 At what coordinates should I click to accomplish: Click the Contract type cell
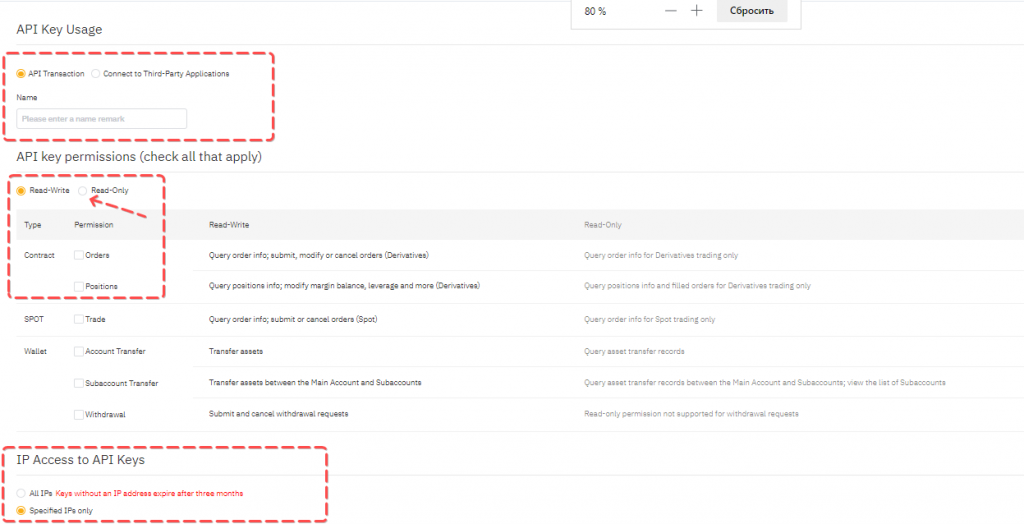click(39, 255)
